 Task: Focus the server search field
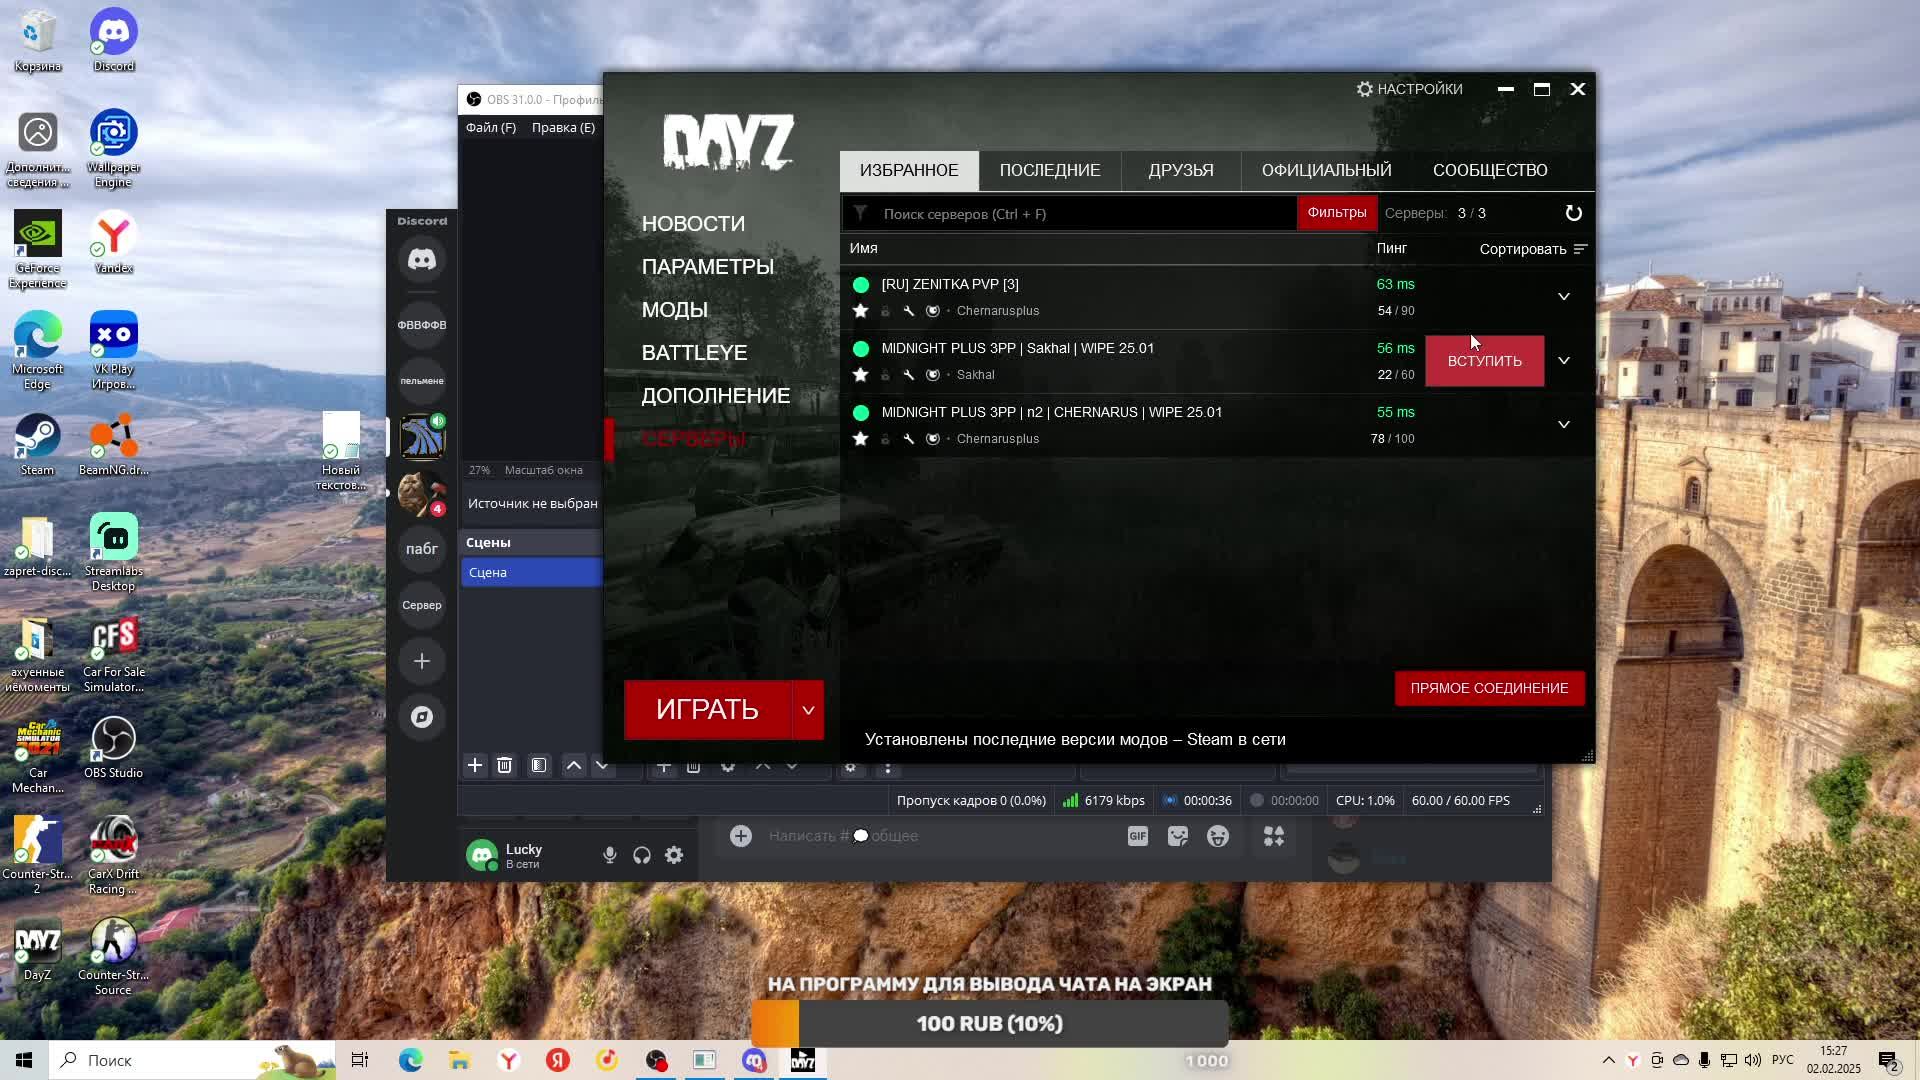click(1070, 214)
